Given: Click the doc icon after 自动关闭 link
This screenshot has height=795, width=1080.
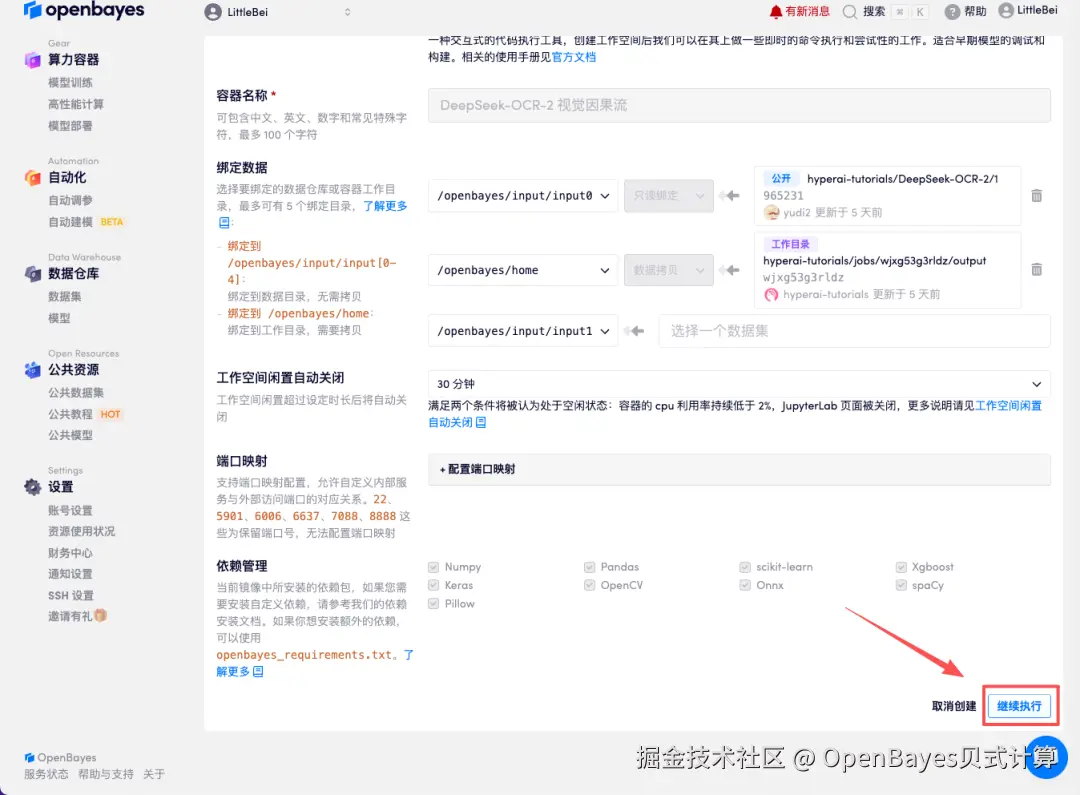Looking at the screenshot, I should point(481,422).
